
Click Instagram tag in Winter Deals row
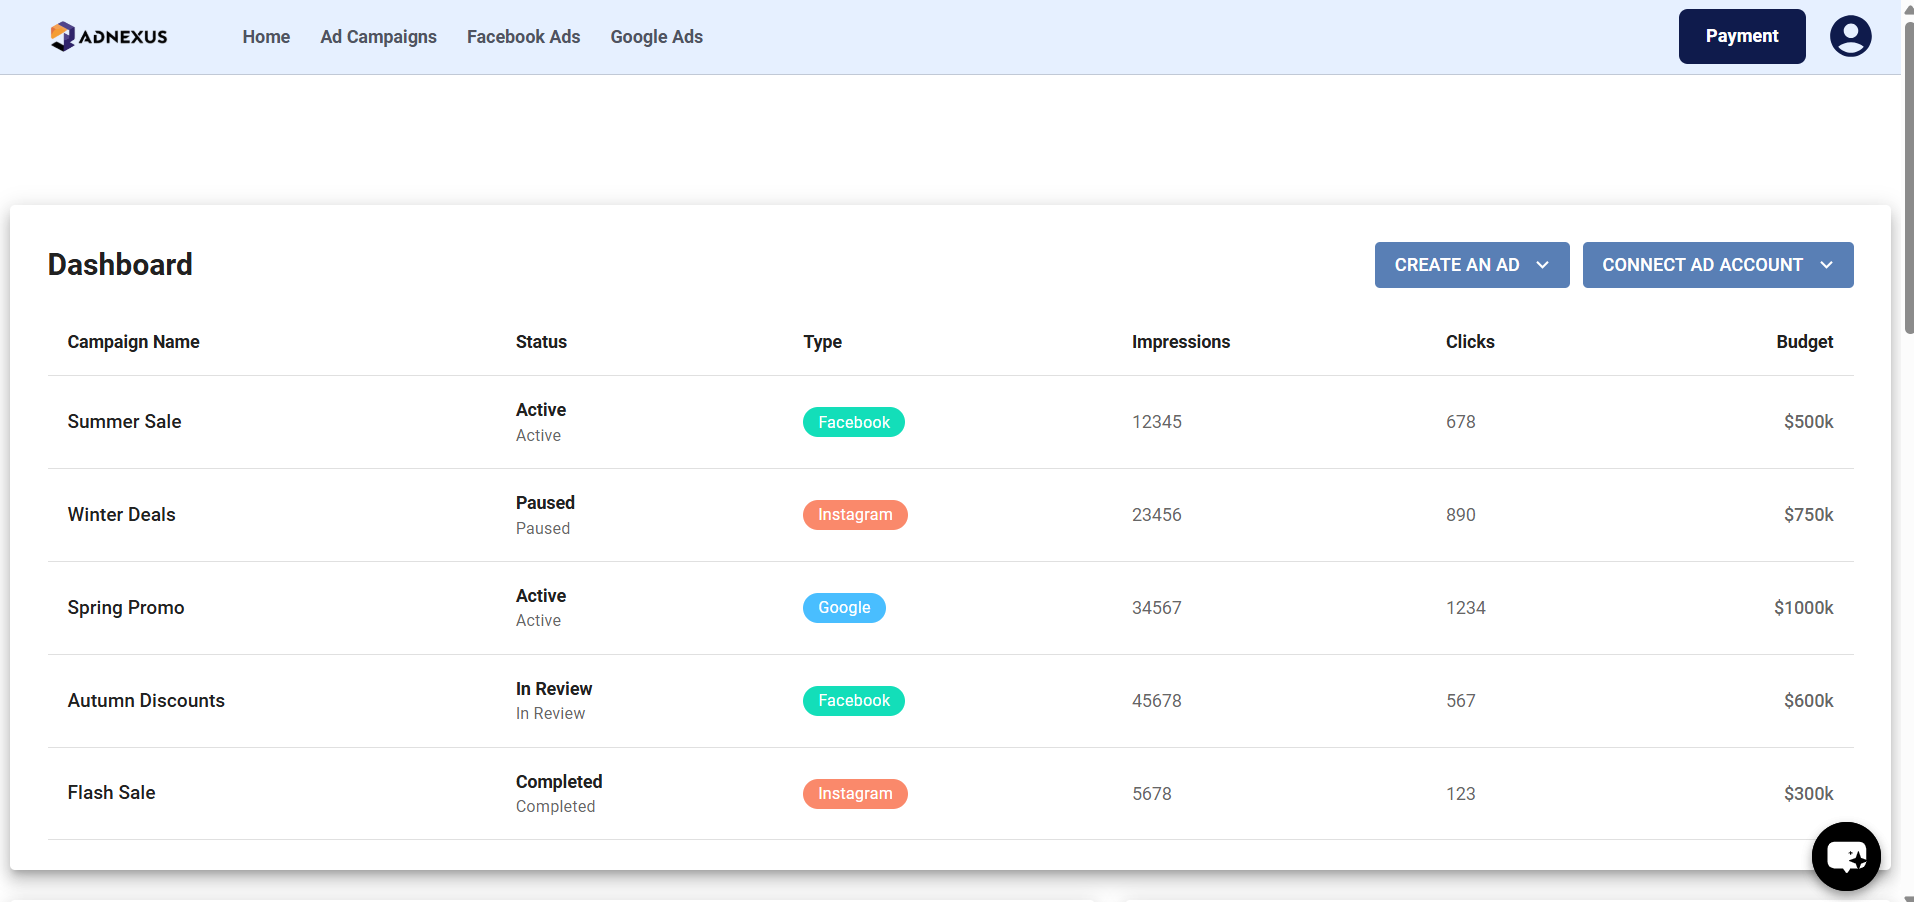point(855,515)
